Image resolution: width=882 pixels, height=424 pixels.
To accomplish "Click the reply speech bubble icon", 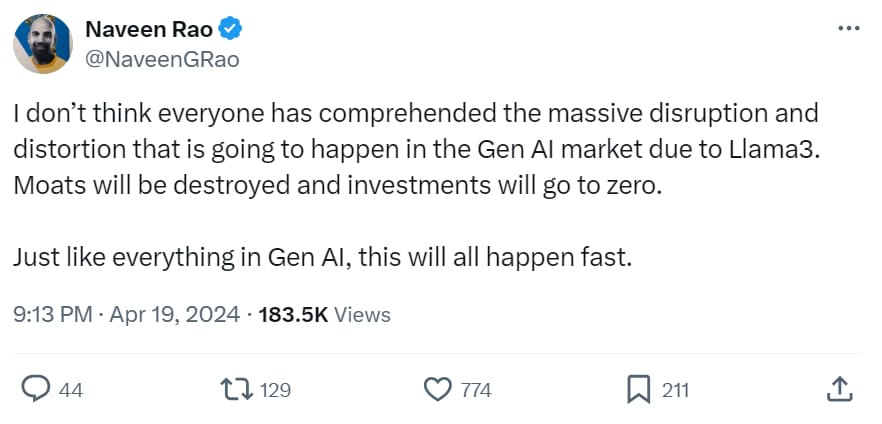I will point(36,389).
